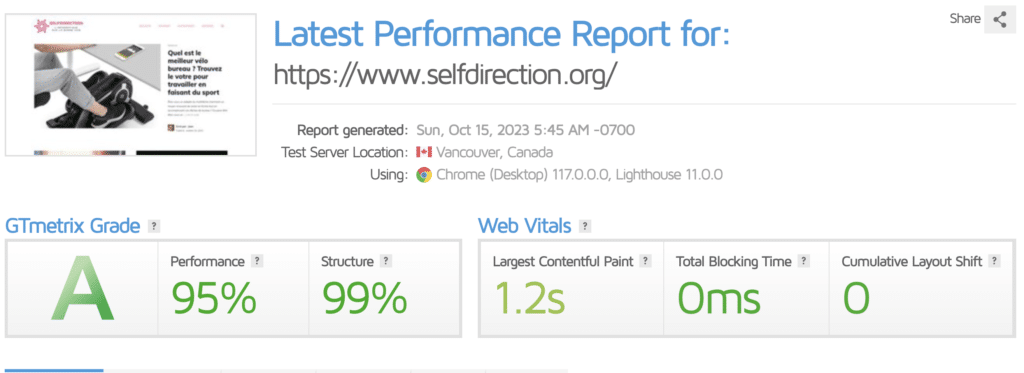This screenshot has height=373, width=1024.
Task: Open help icon beside Performance
Action: point(257,261)
